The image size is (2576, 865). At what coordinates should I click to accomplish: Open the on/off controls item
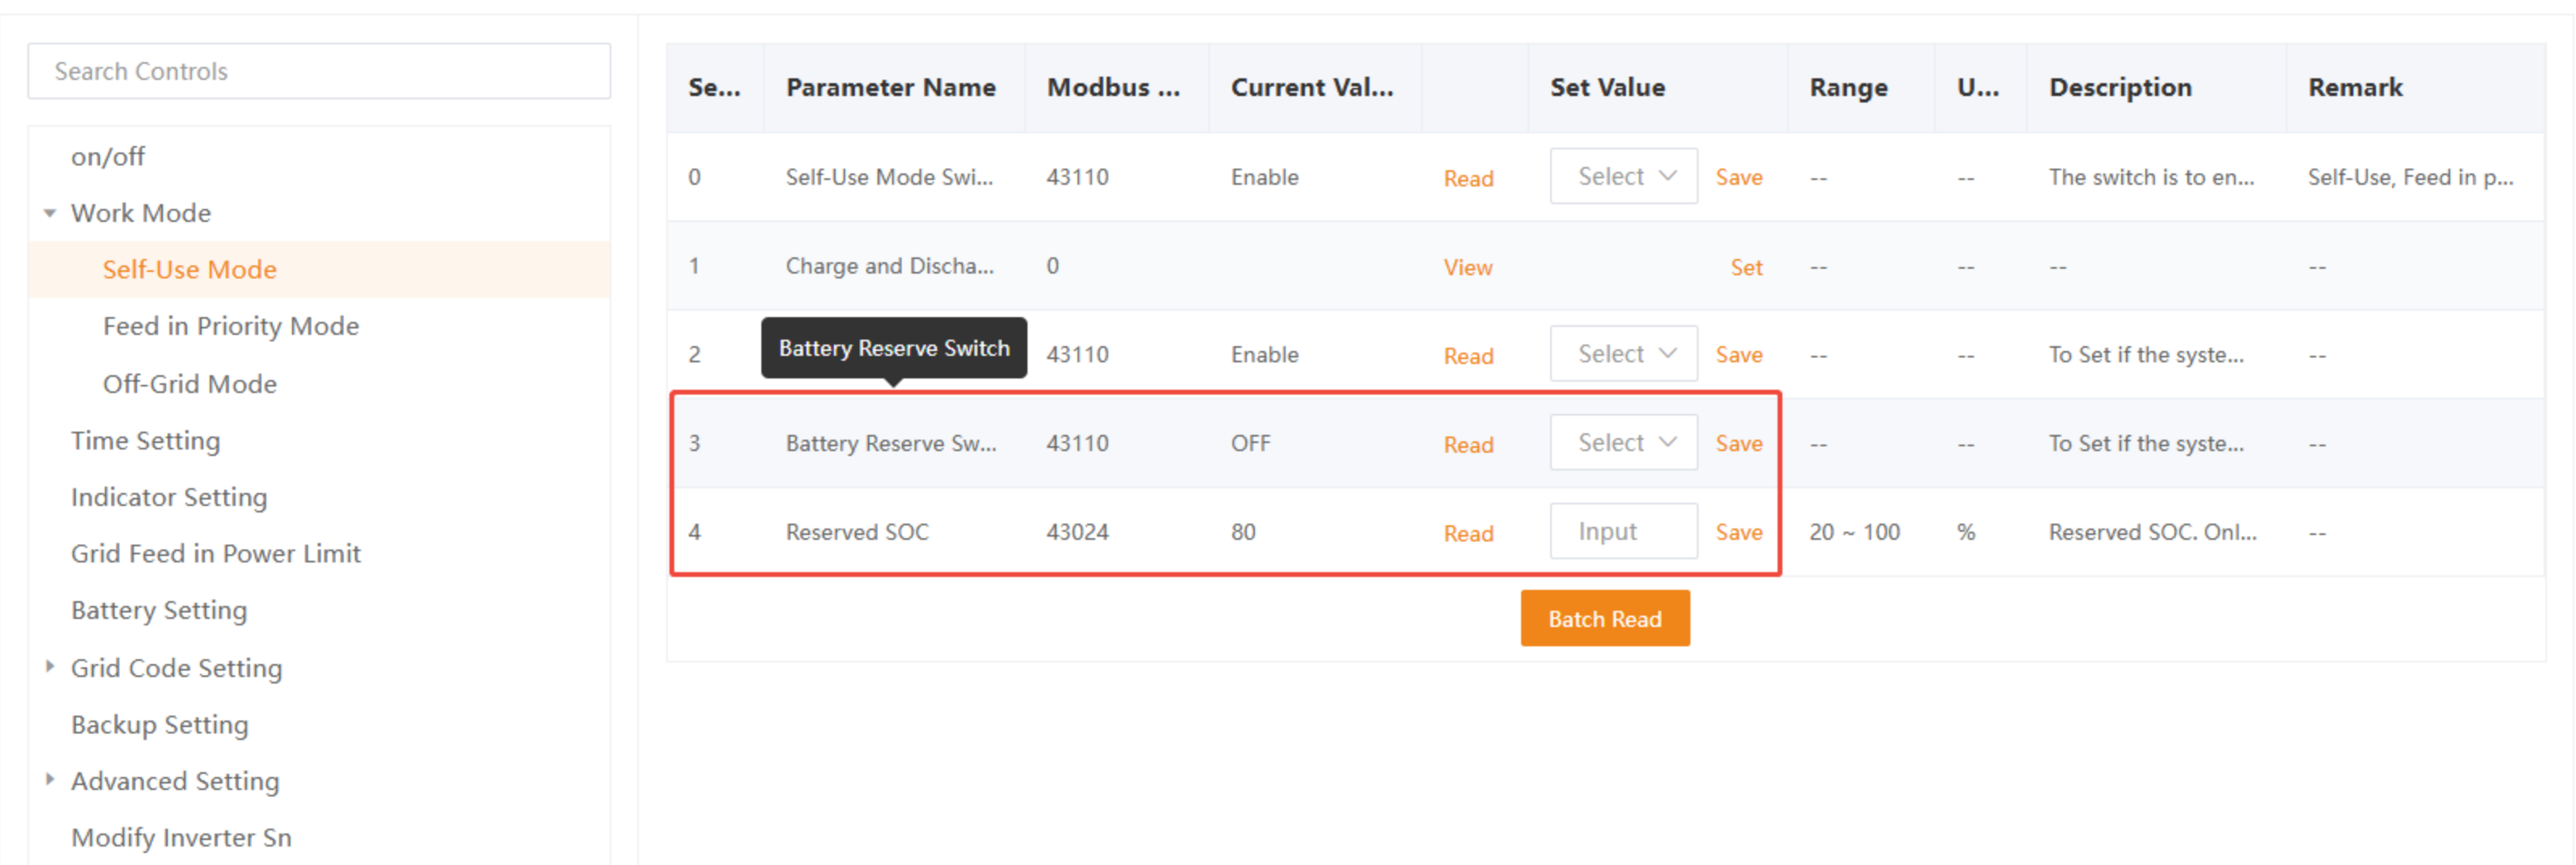107,157
